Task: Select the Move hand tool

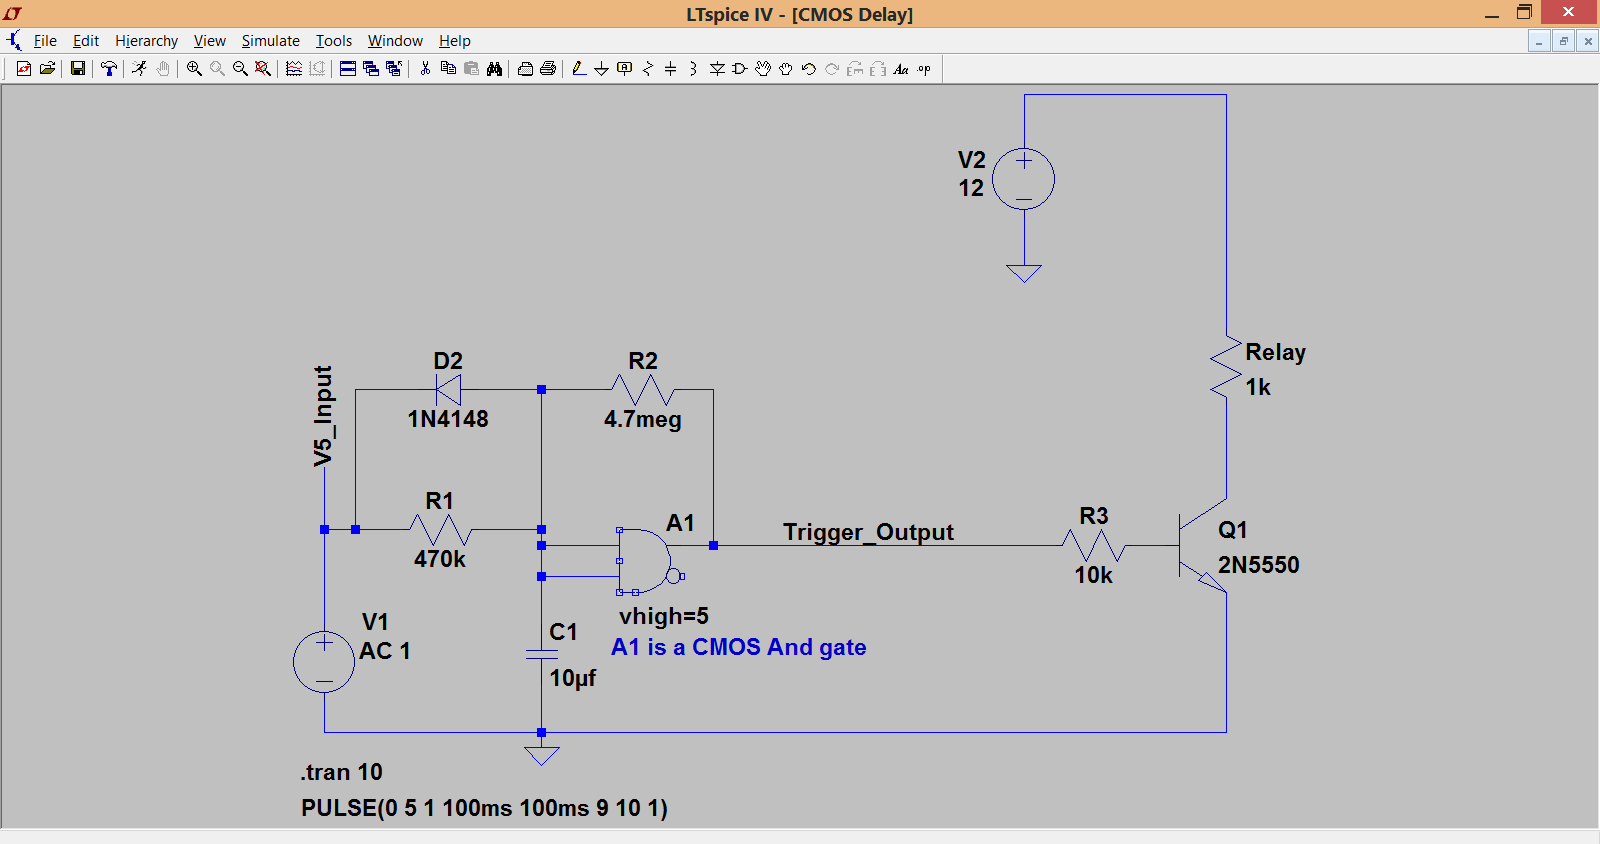Action: point(763,69)
